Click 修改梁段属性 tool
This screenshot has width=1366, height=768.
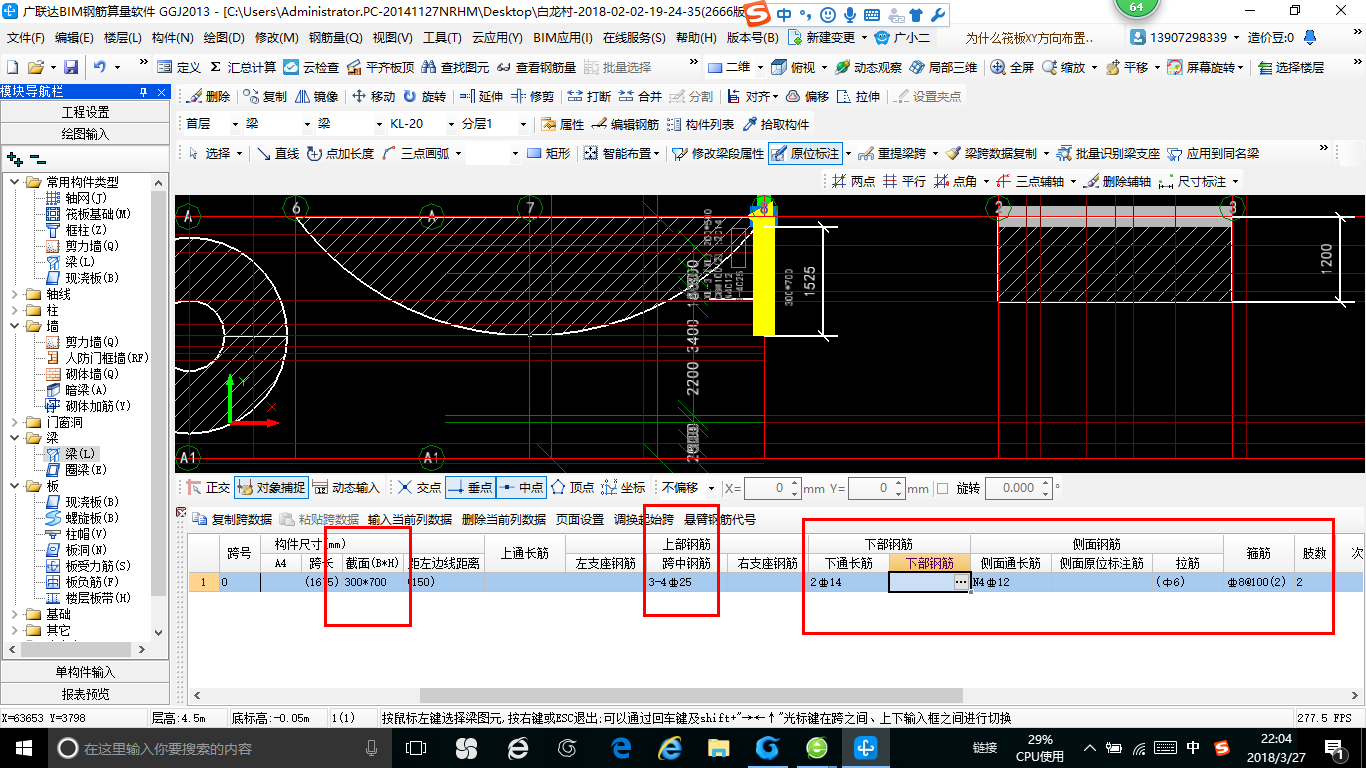pyautogui.click(x=717, y=154)
